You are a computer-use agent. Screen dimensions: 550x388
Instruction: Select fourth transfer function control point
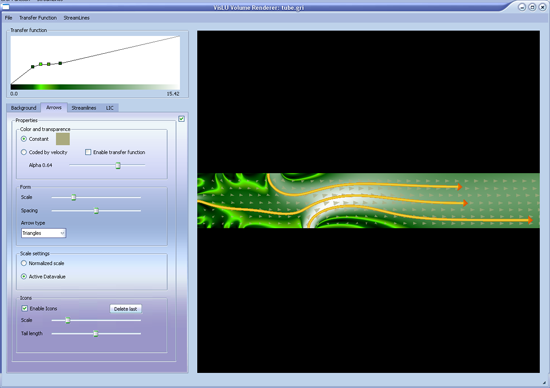(60, 63)
